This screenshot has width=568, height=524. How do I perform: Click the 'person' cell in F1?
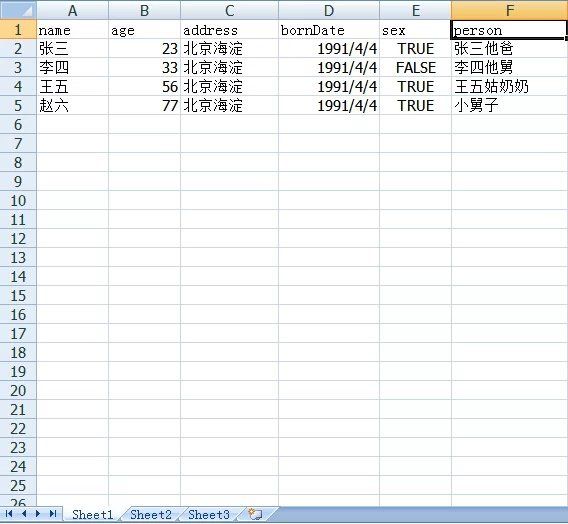[509, 30]
